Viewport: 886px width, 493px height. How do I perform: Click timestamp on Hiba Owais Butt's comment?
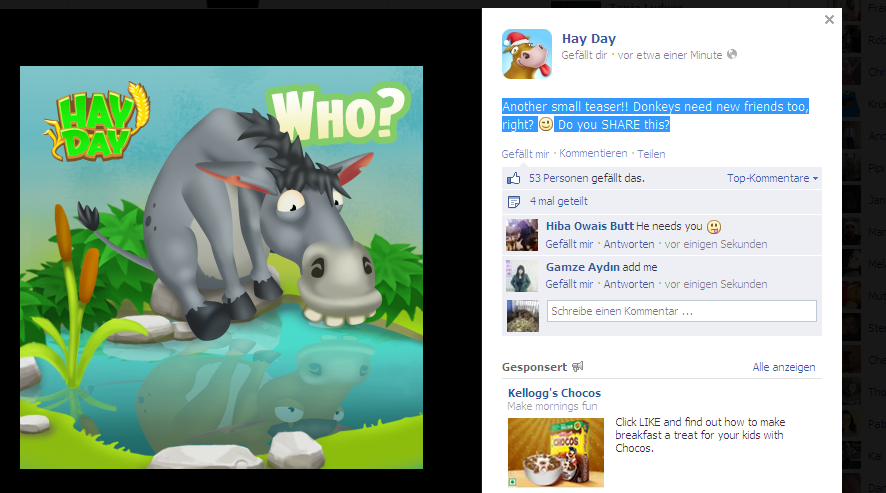click(716, 244)
